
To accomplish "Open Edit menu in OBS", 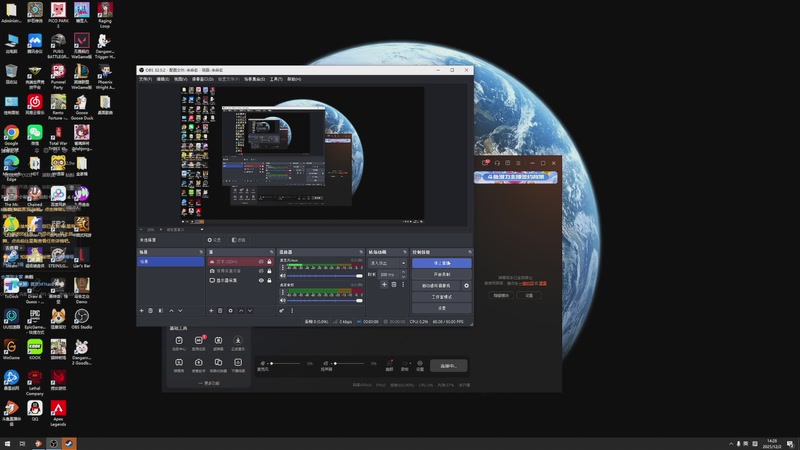I will pyautogui.click(x=163, y=79).
